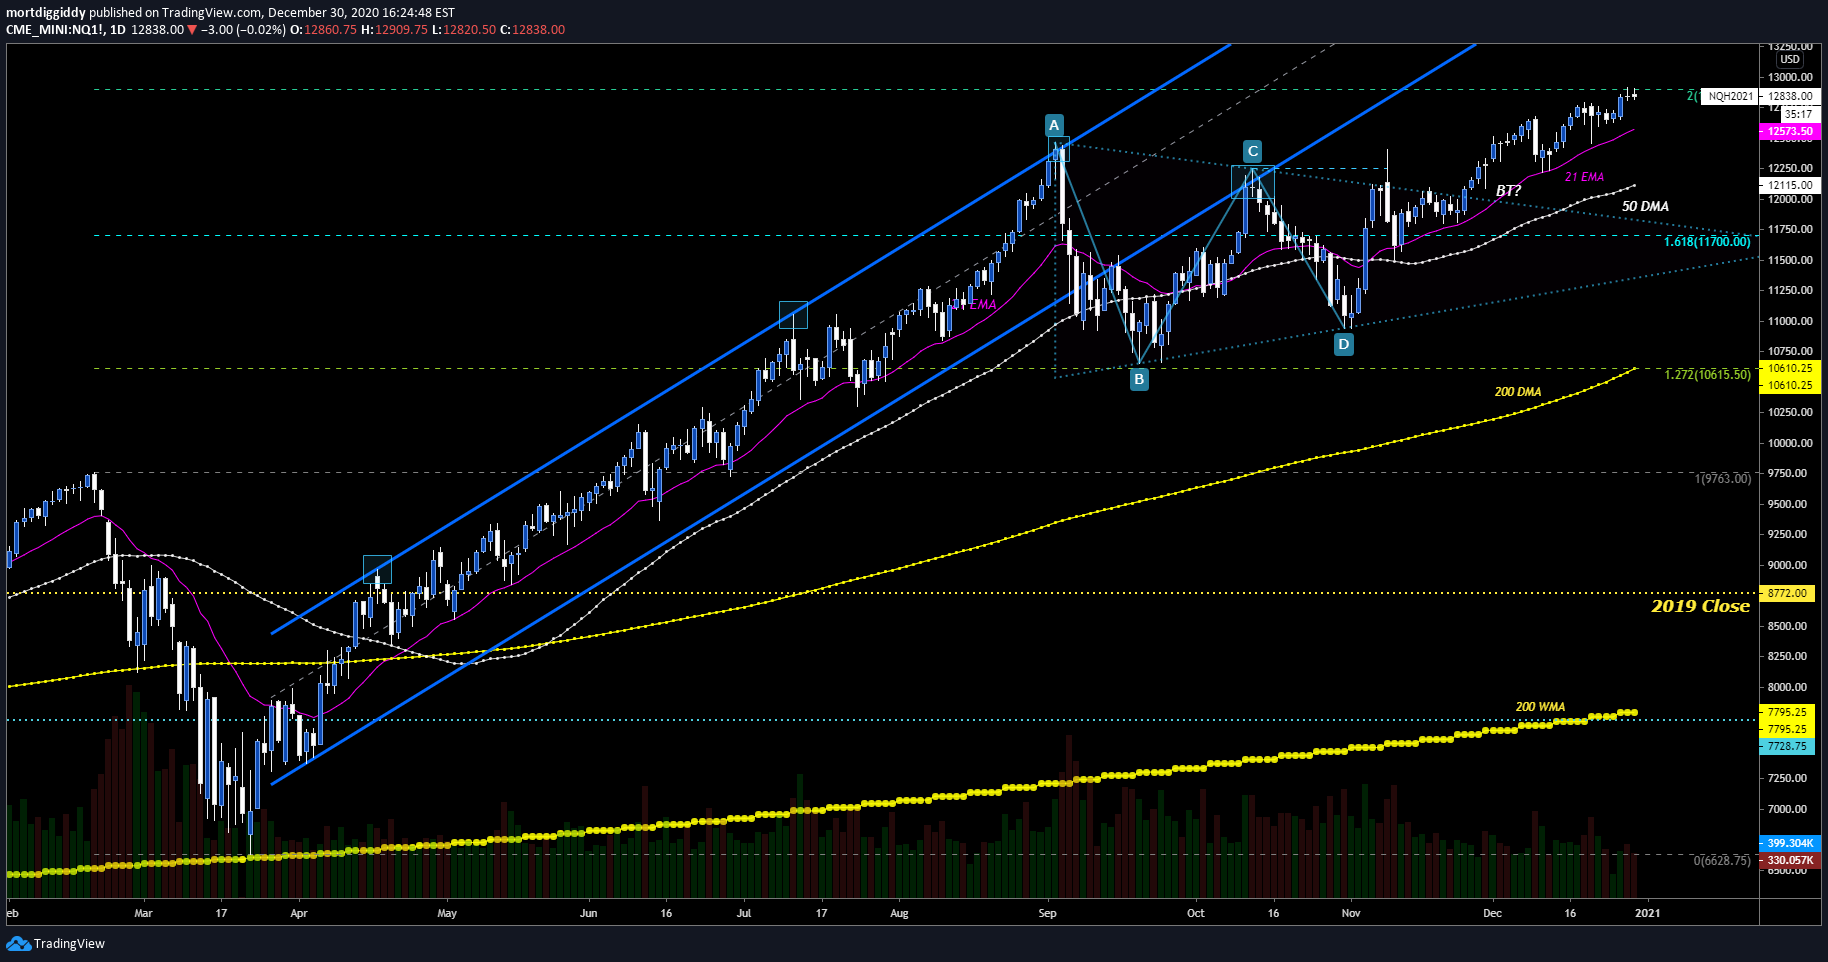Click the 21 EMA label near December
The height and width of the screenshot is (962, 1828).
pos(1584,177)
